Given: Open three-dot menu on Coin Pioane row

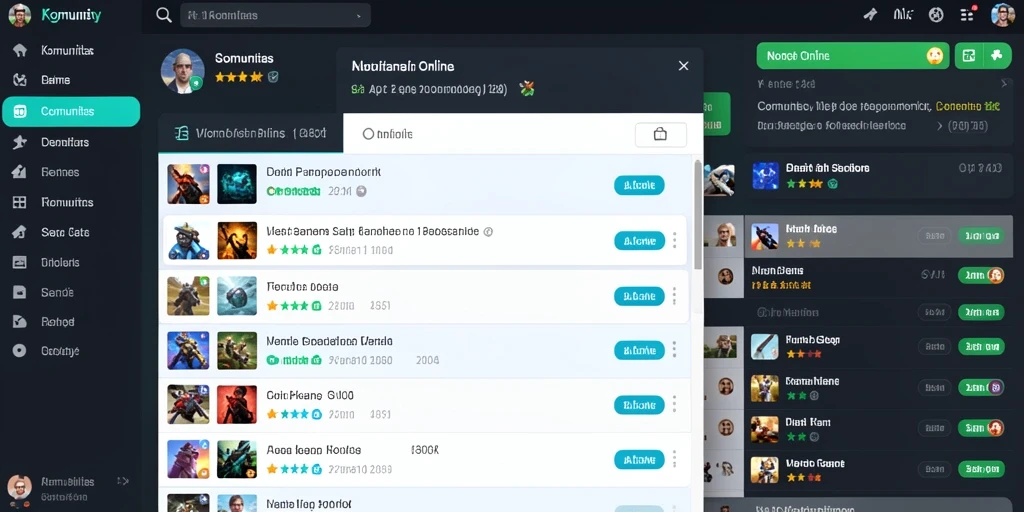Looking at the screenshot, I should coord(675,404).
